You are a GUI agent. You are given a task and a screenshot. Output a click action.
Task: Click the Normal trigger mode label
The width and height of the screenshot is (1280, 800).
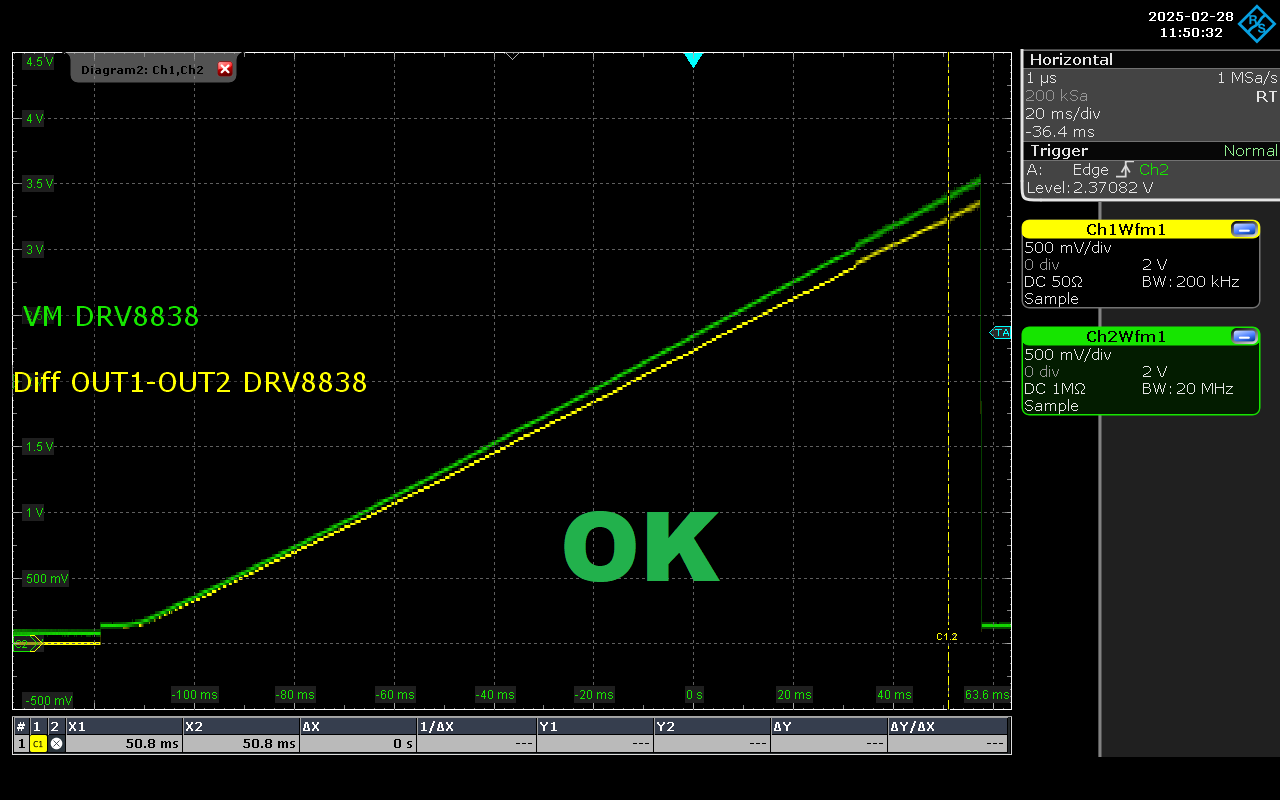(1250, 151)
